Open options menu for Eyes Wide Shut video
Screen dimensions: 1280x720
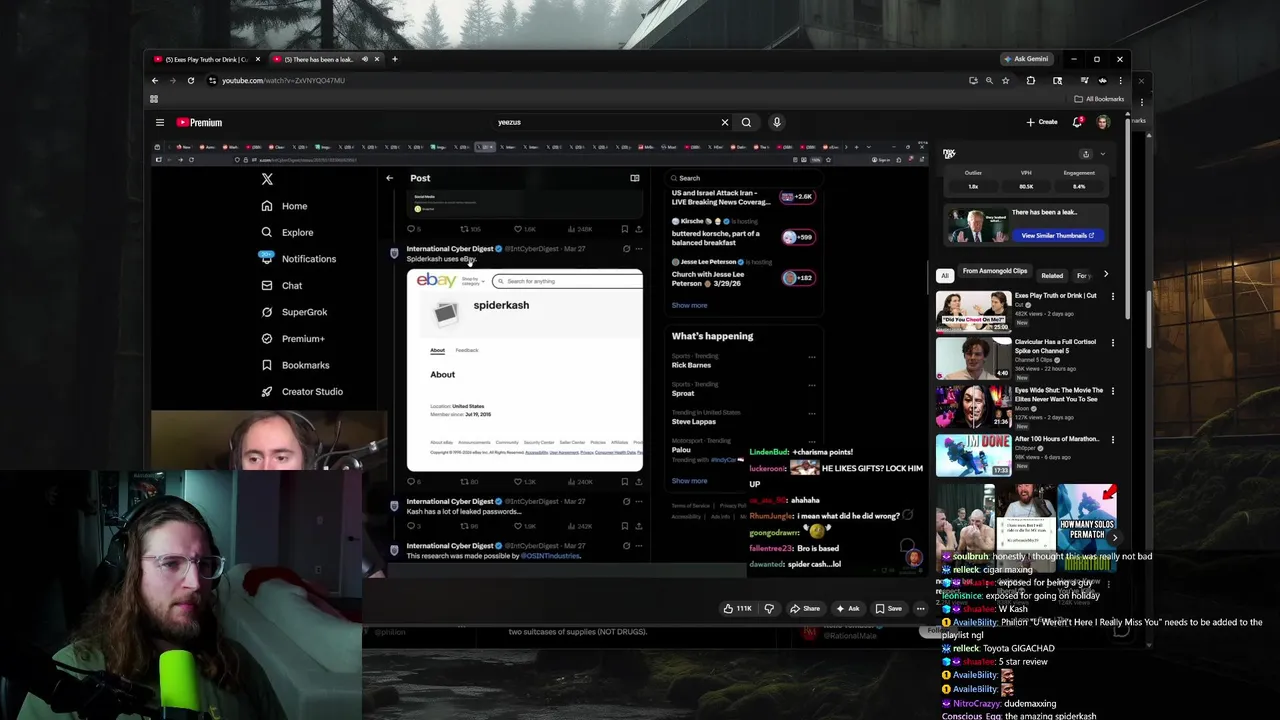coord(1113,391)
